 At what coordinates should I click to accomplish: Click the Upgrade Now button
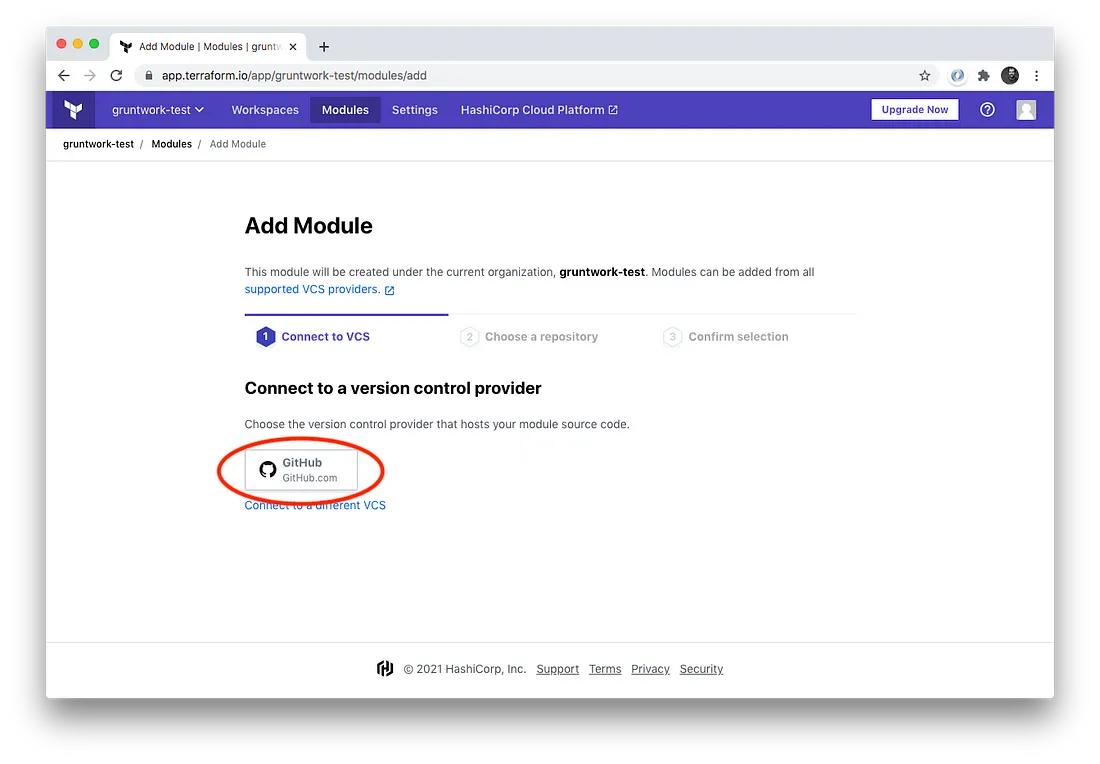(x=915, y=109)
